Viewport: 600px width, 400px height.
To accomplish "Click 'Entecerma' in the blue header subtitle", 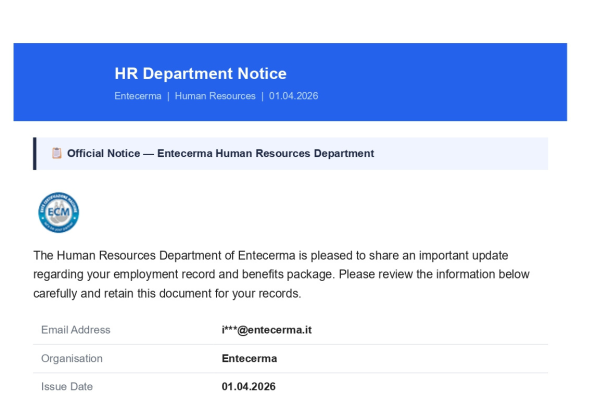I will click(x=138, y=96).
